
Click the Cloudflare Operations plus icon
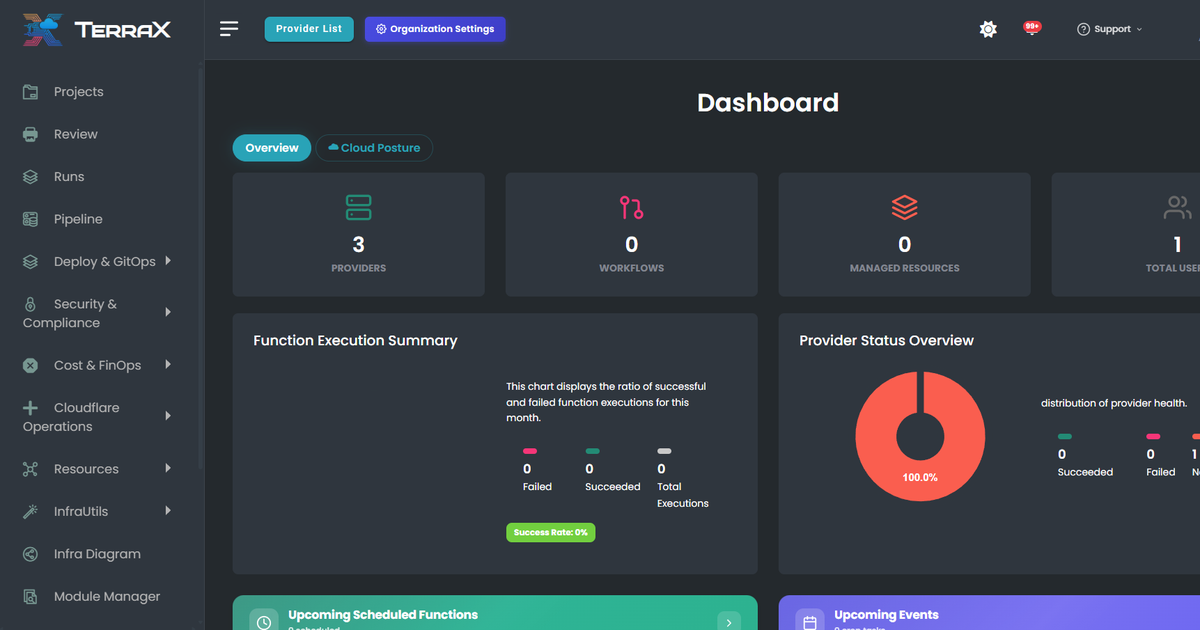31,408
